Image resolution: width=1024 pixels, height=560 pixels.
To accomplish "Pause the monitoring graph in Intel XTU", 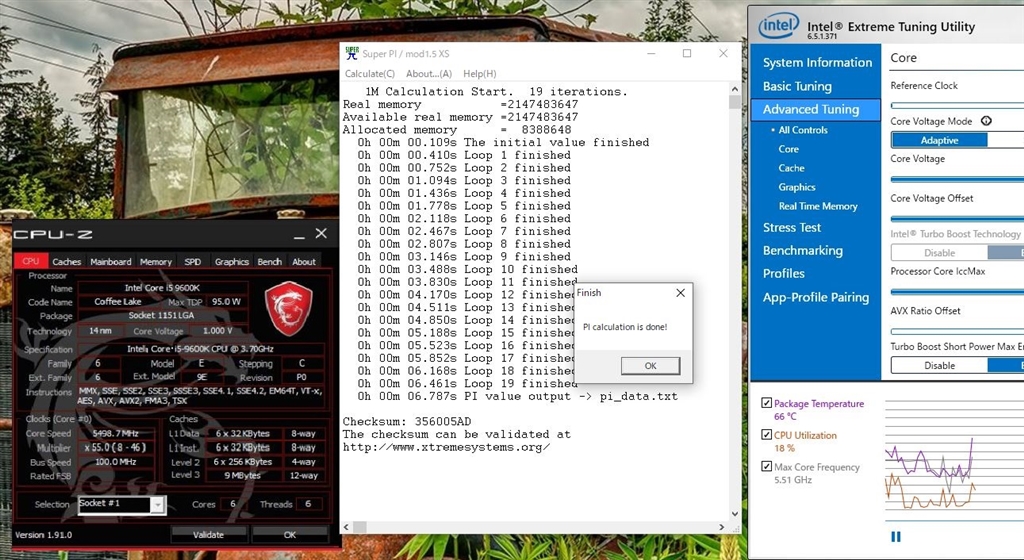I will [895, 537].
